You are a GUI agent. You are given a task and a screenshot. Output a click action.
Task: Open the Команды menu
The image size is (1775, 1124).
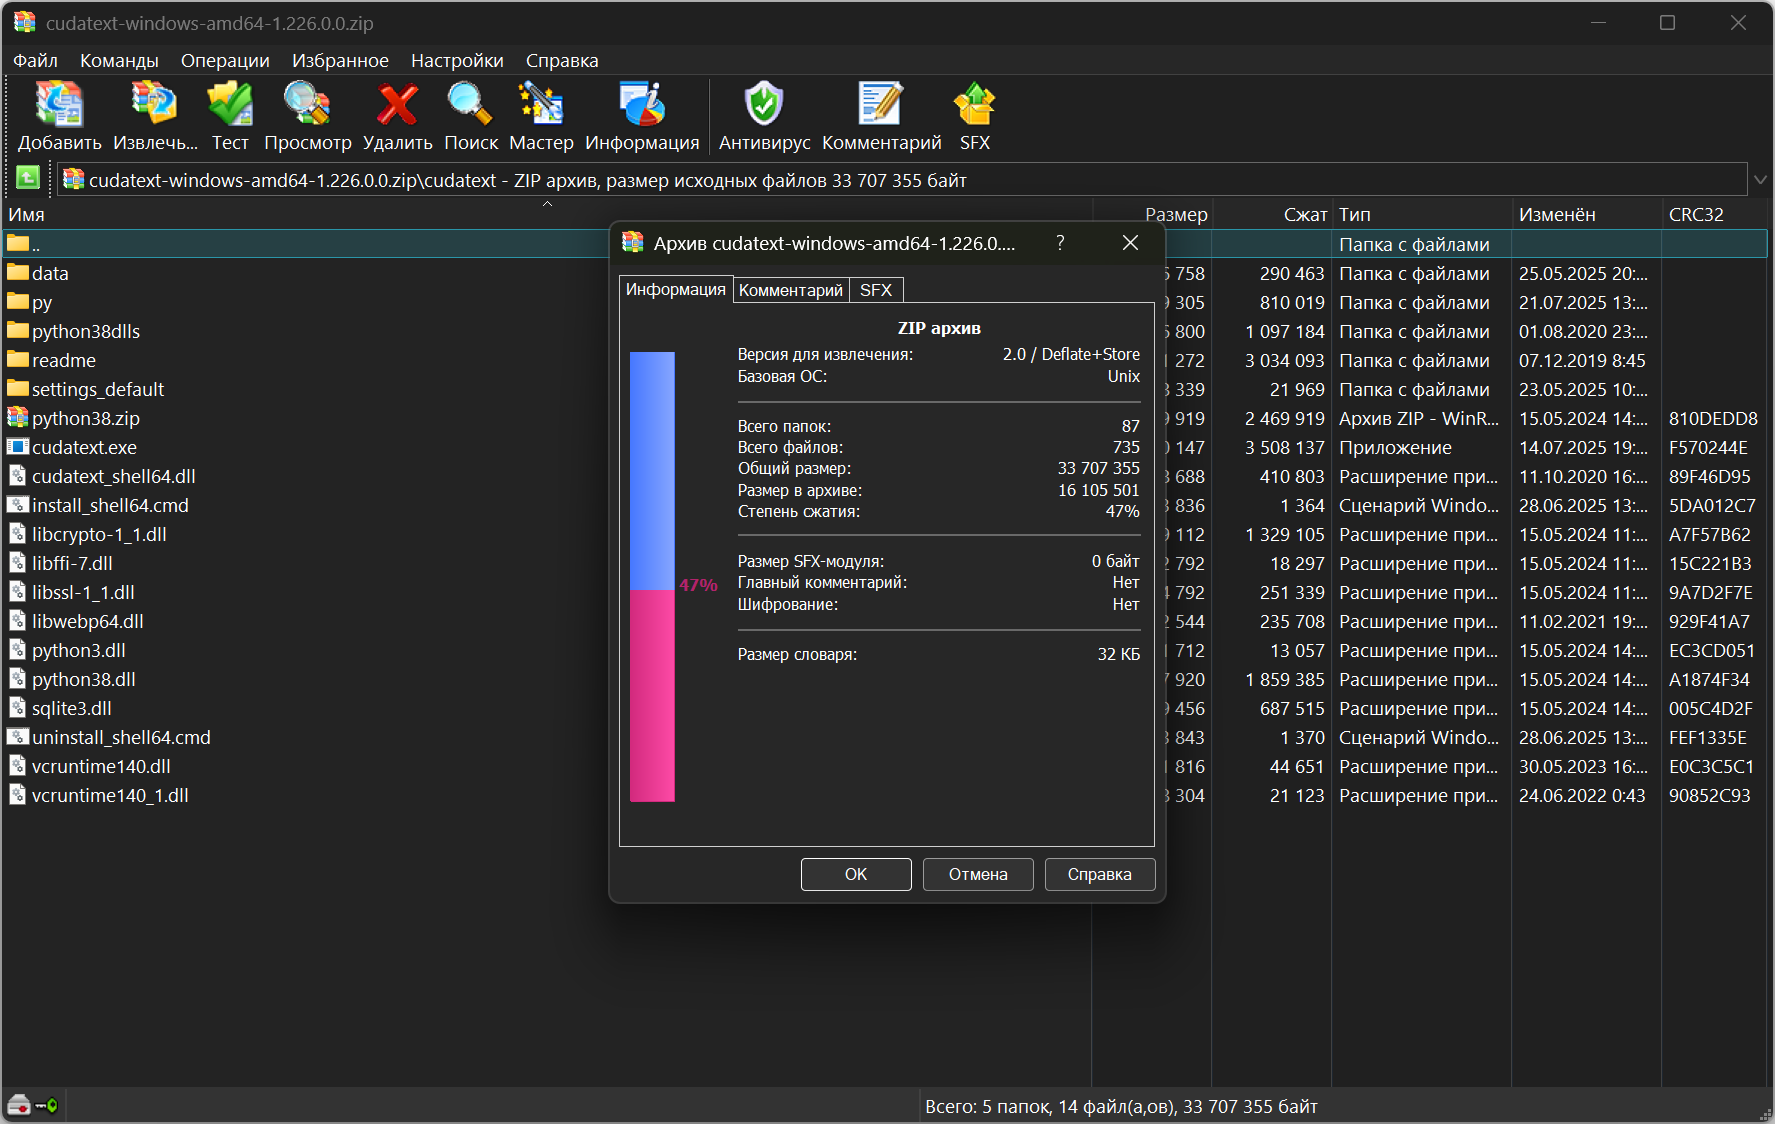coord(119,60)
